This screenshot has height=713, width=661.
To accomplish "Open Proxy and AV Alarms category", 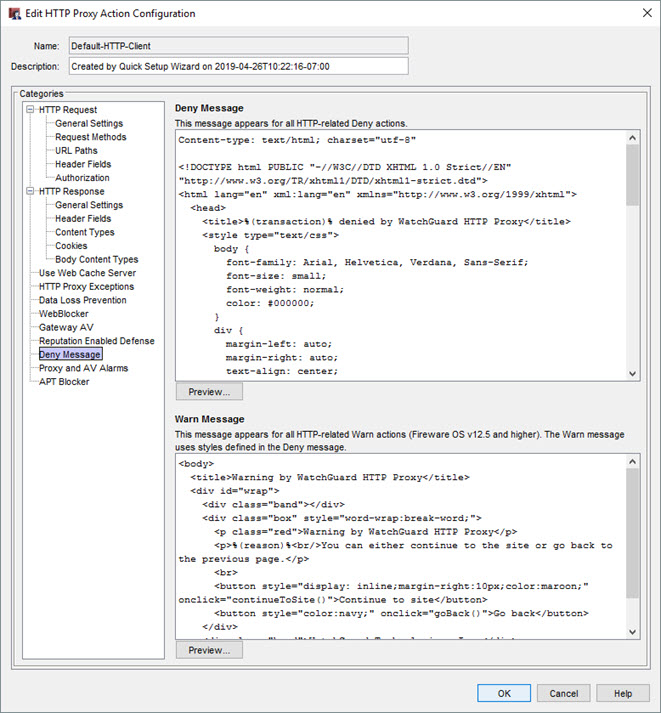I will tap(83, 368).
